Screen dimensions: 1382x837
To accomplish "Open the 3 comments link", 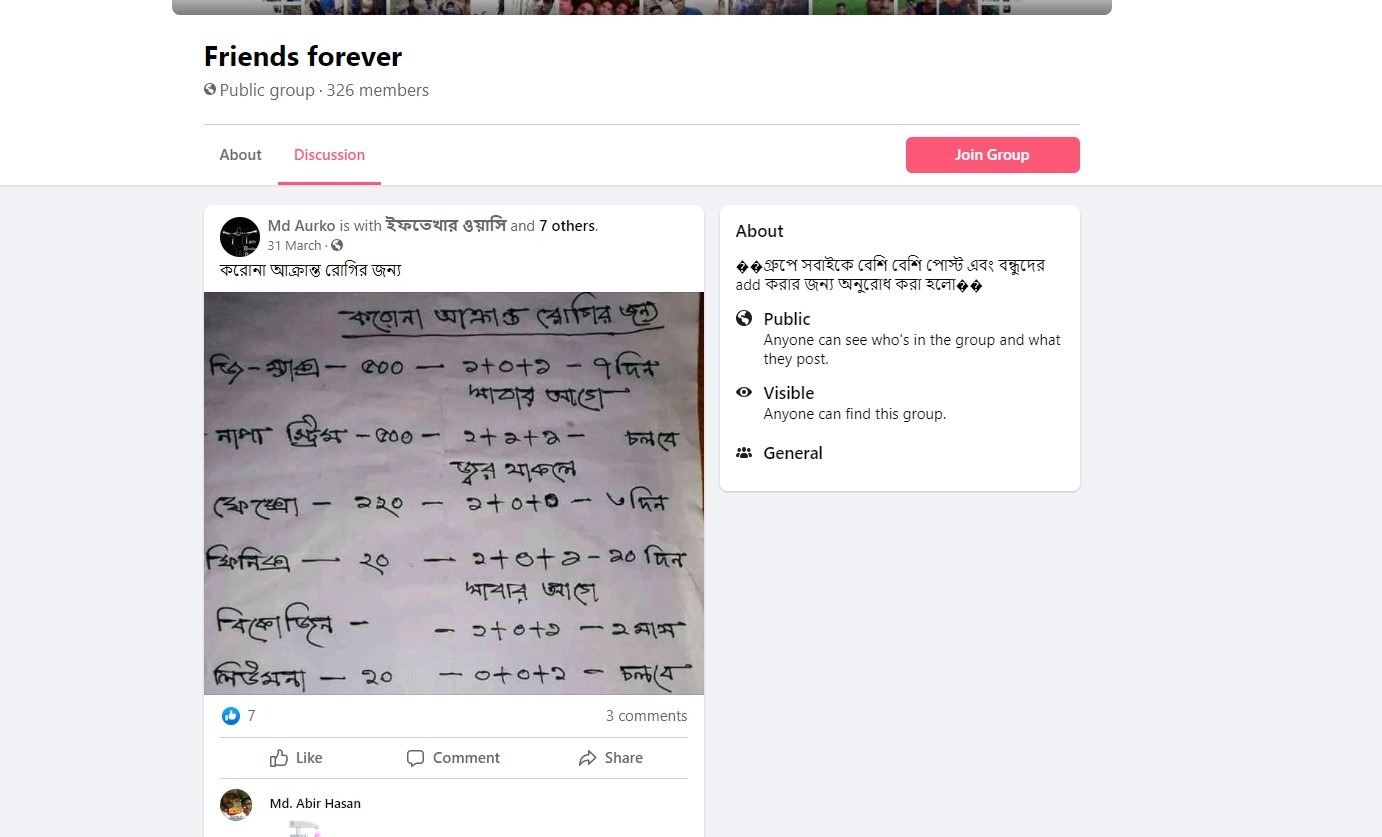I will (647, 716).
